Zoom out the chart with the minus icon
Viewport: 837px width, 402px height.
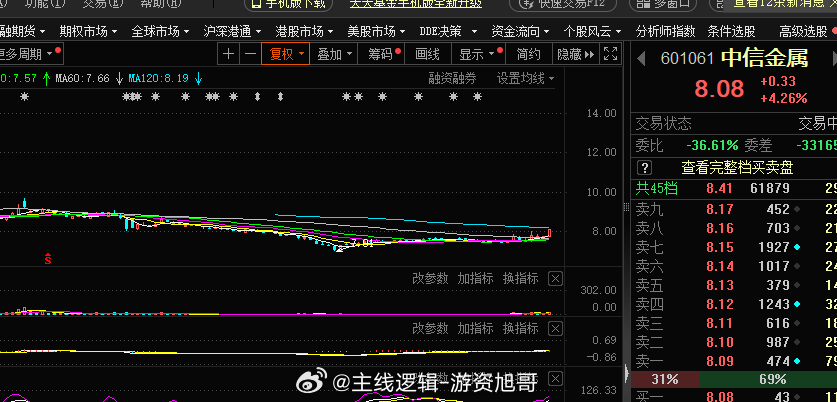click(x=250, y=54)
